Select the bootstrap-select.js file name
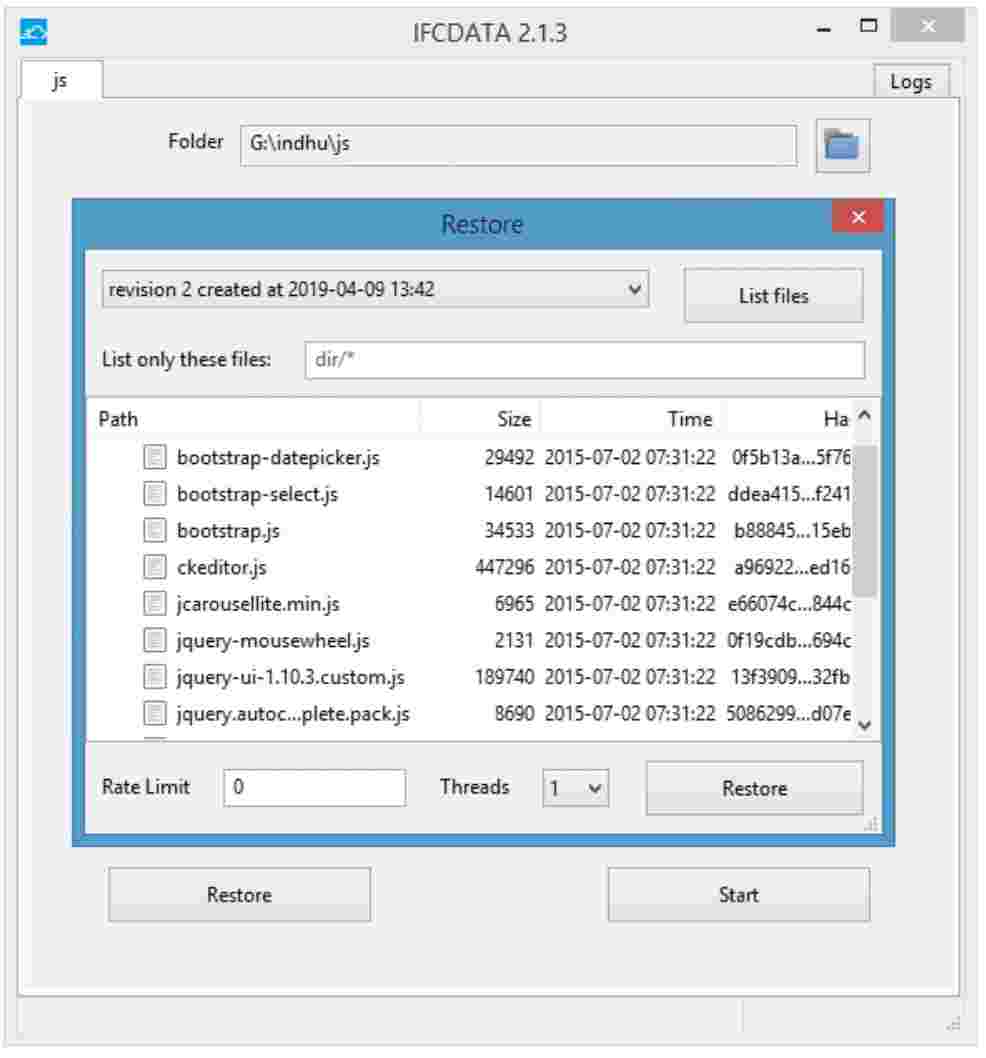The height and width of the screenshot is (1058, 986). tap(257, 494)
